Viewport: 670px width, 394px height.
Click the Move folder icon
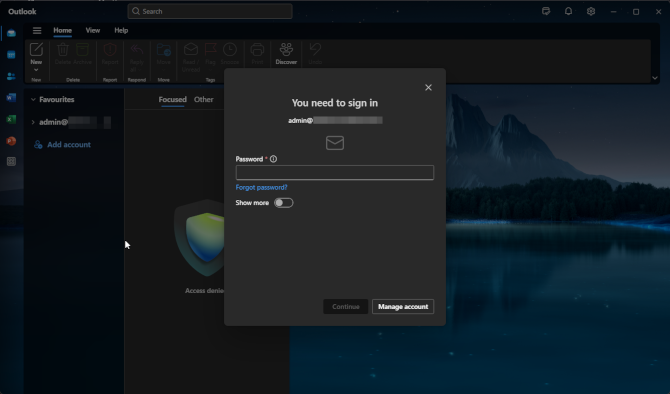point(164,50)
